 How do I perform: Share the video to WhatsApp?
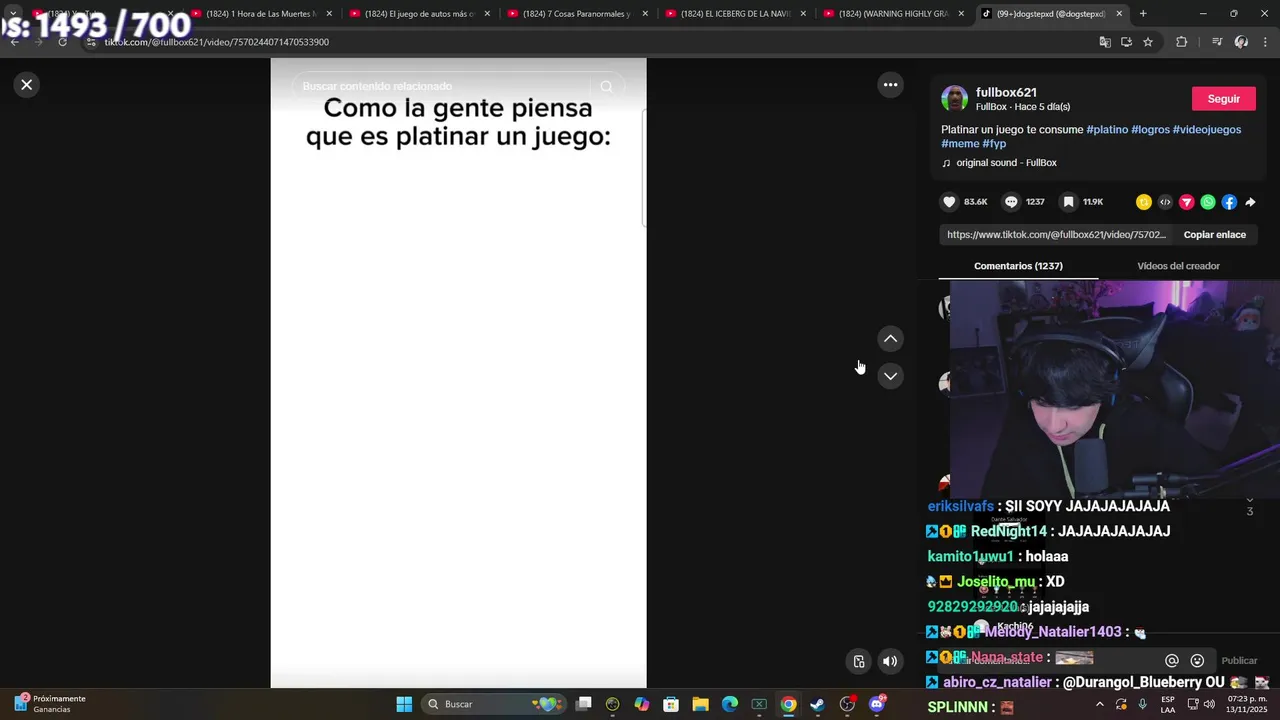(1208, 202)
